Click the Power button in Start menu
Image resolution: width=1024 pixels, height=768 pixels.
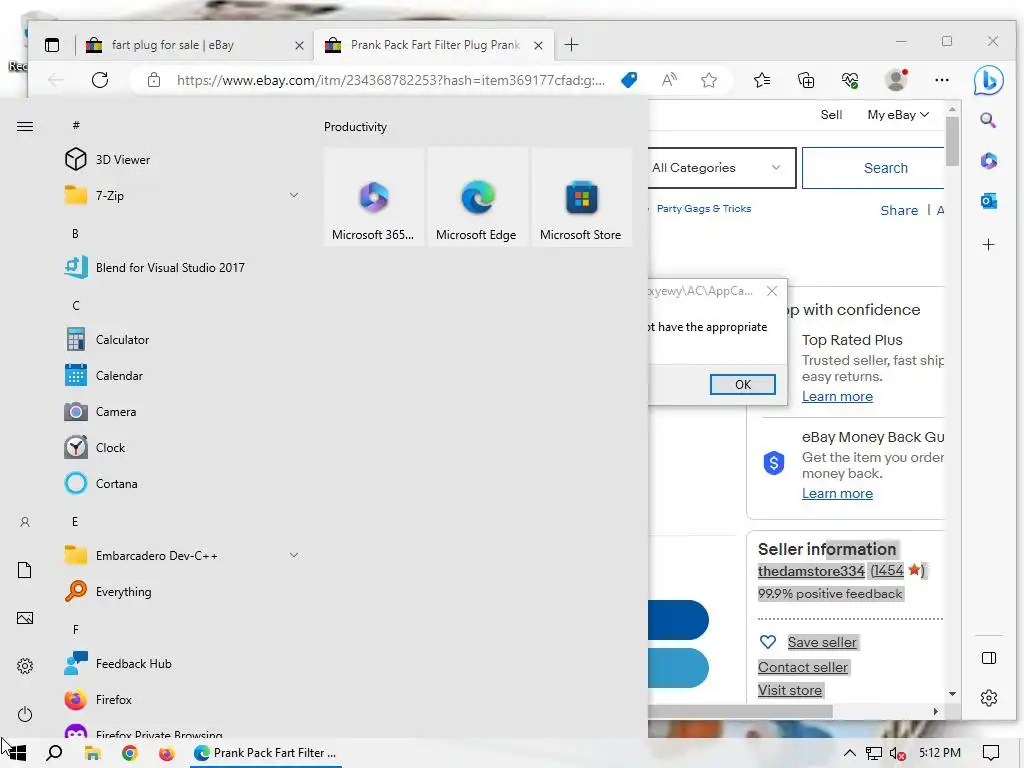coord(25,714)
